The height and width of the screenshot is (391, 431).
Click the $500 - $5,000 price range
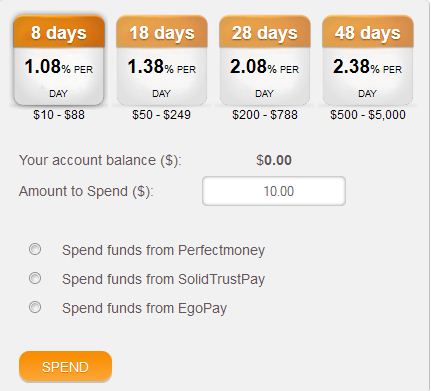[x=368, y=115]
